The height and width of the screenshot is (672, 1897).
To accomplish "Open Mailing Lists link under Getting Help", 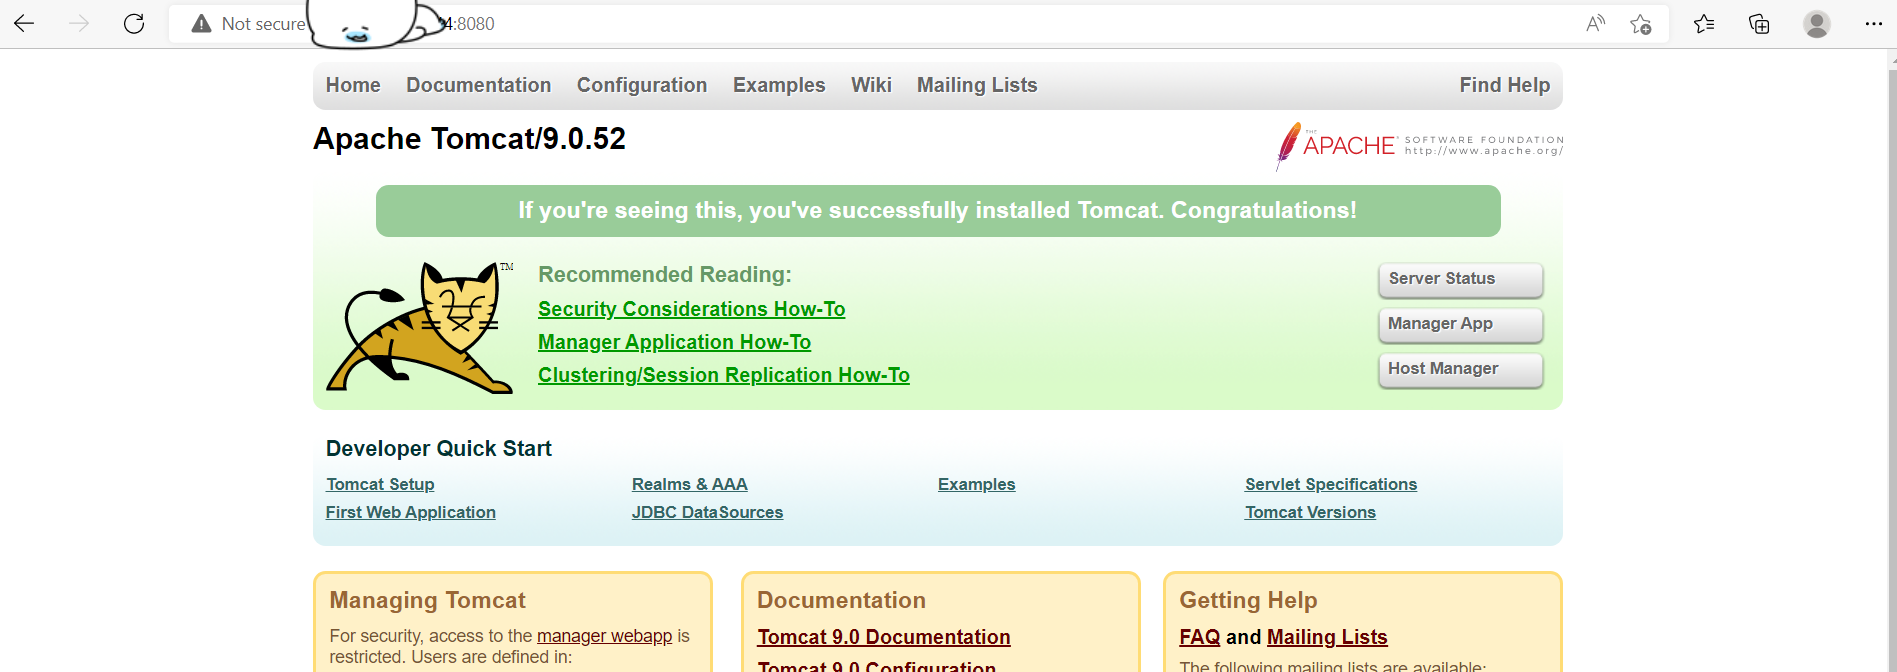I will [x=1327, y=637].
